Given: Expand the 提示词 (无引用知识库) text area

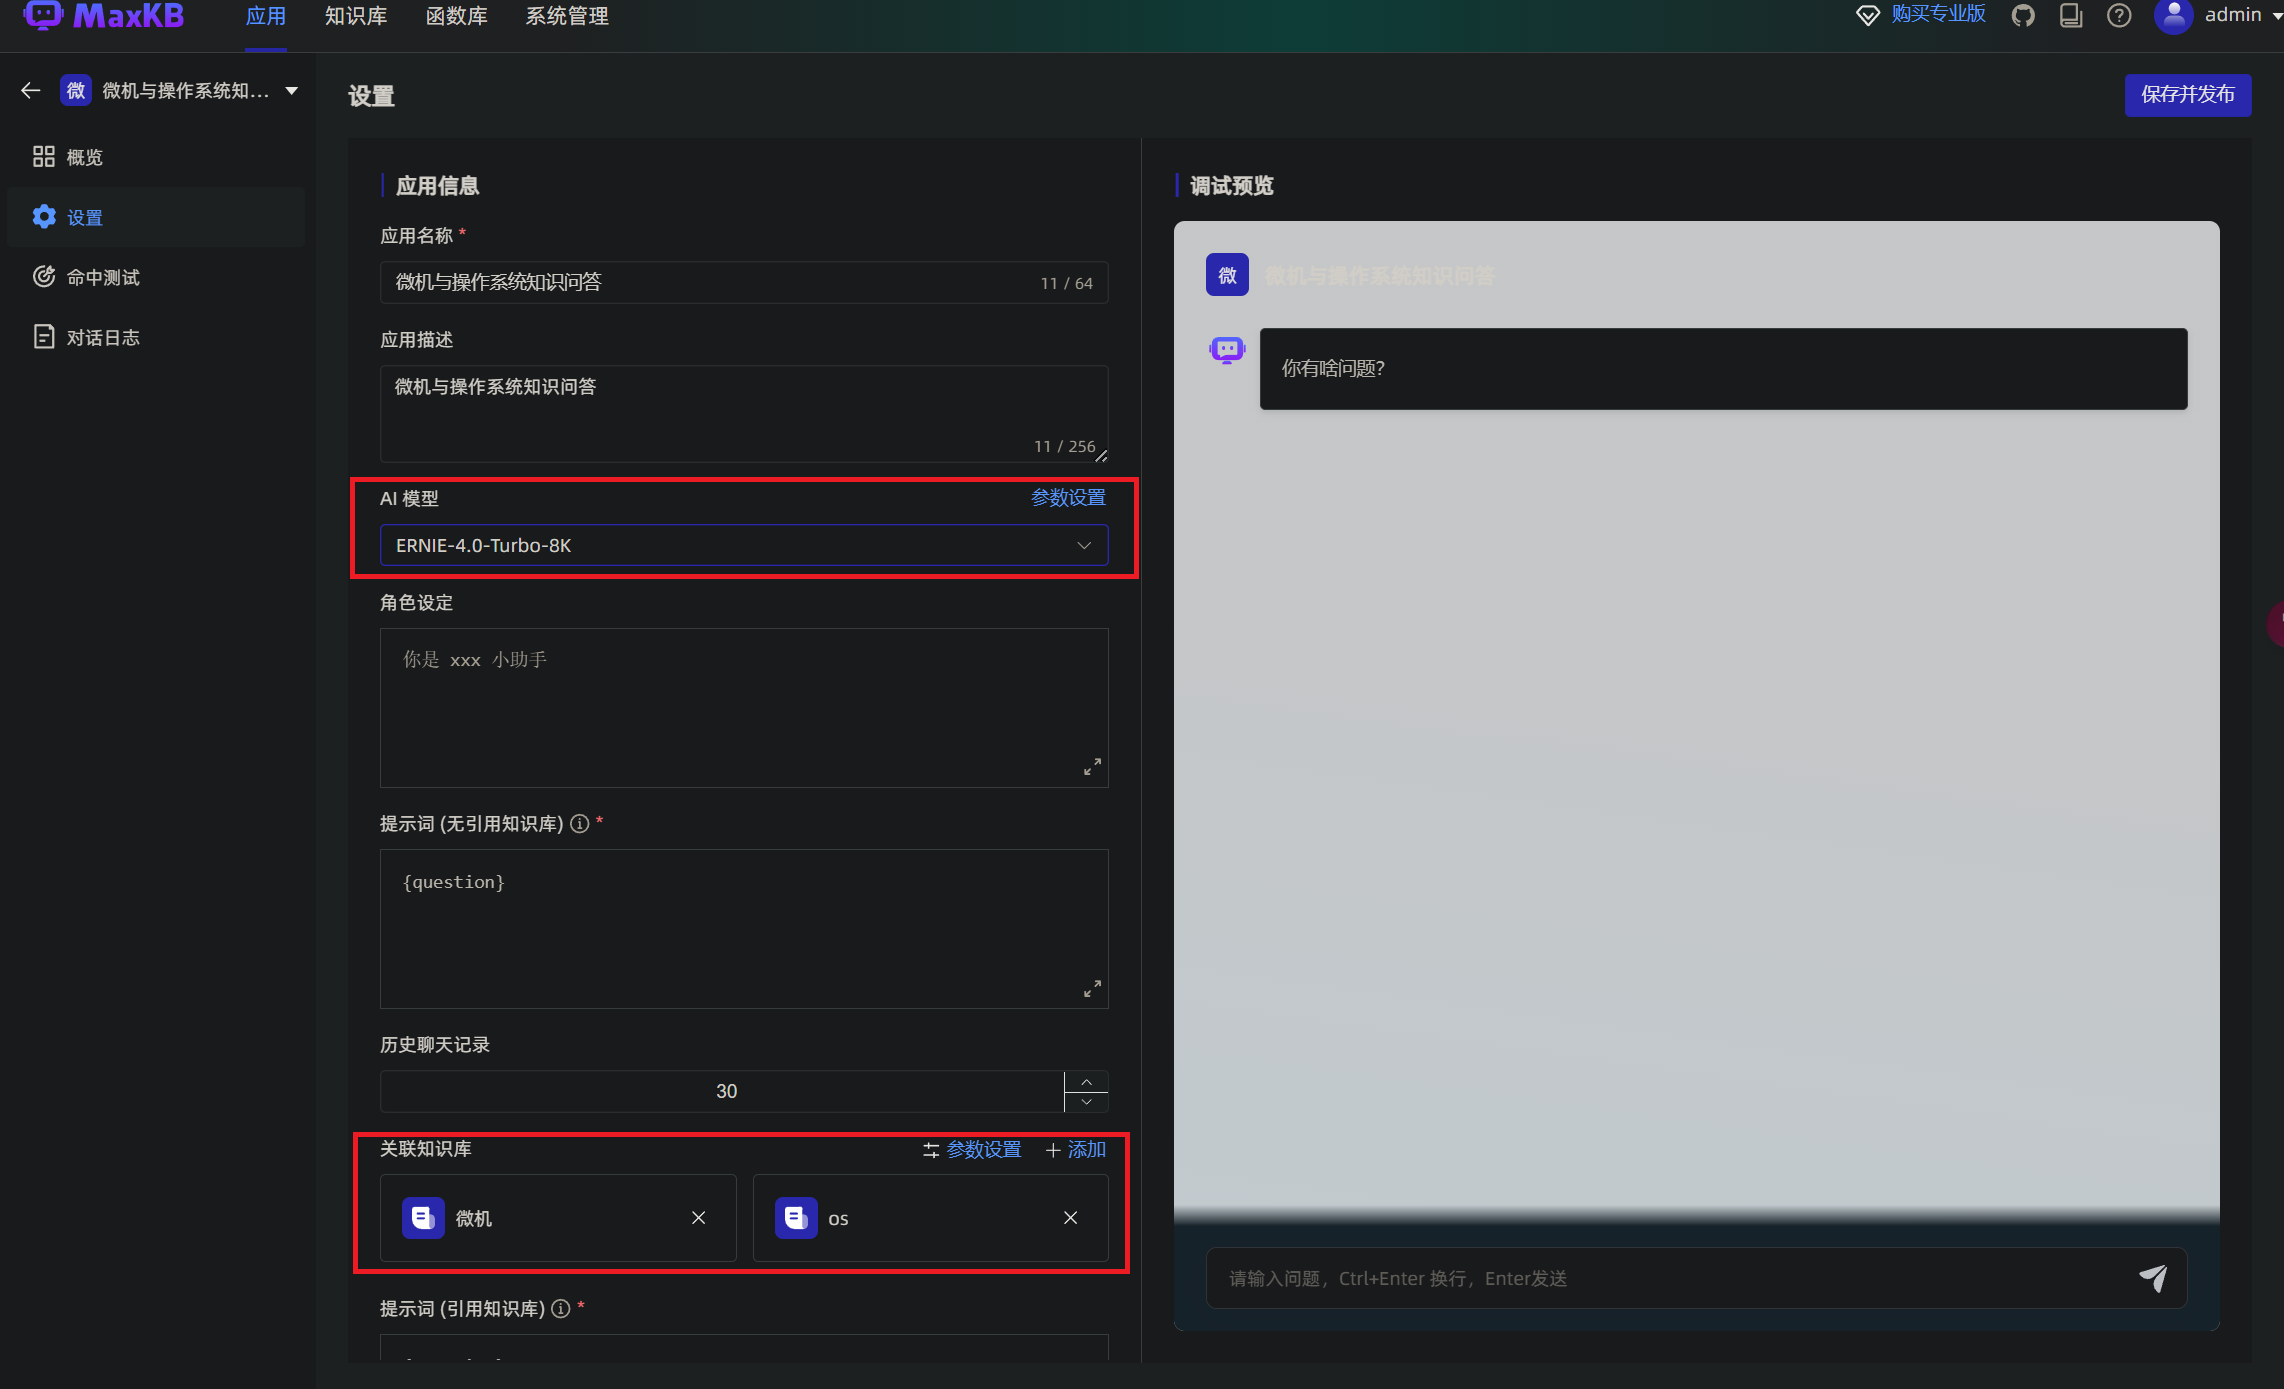Looking at the screenshot, I should point(1092,988).
